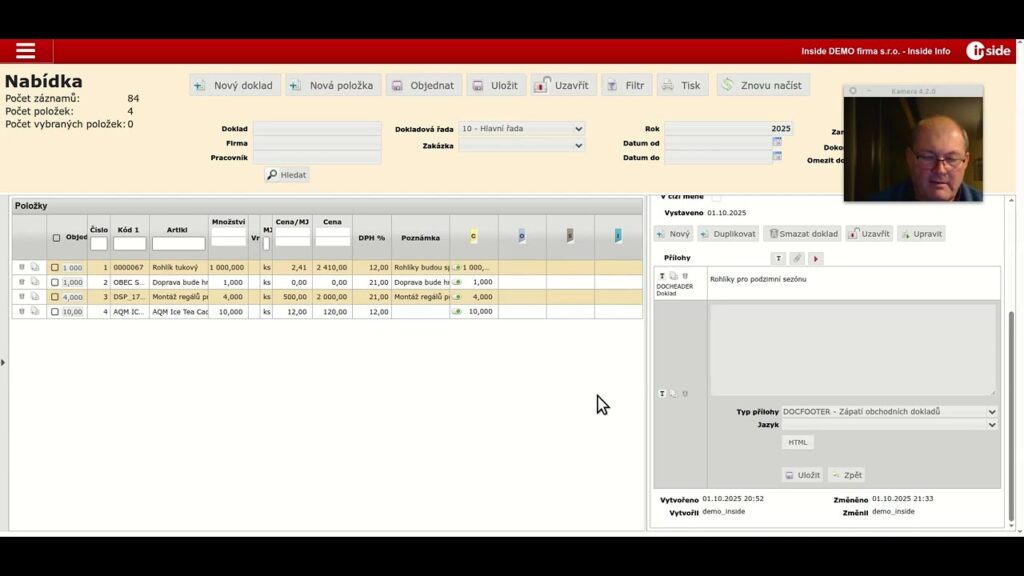Open the hamburger main menu
This screenshot has height=576, width=1024.
pyautogui.click(x=26, y=51)
